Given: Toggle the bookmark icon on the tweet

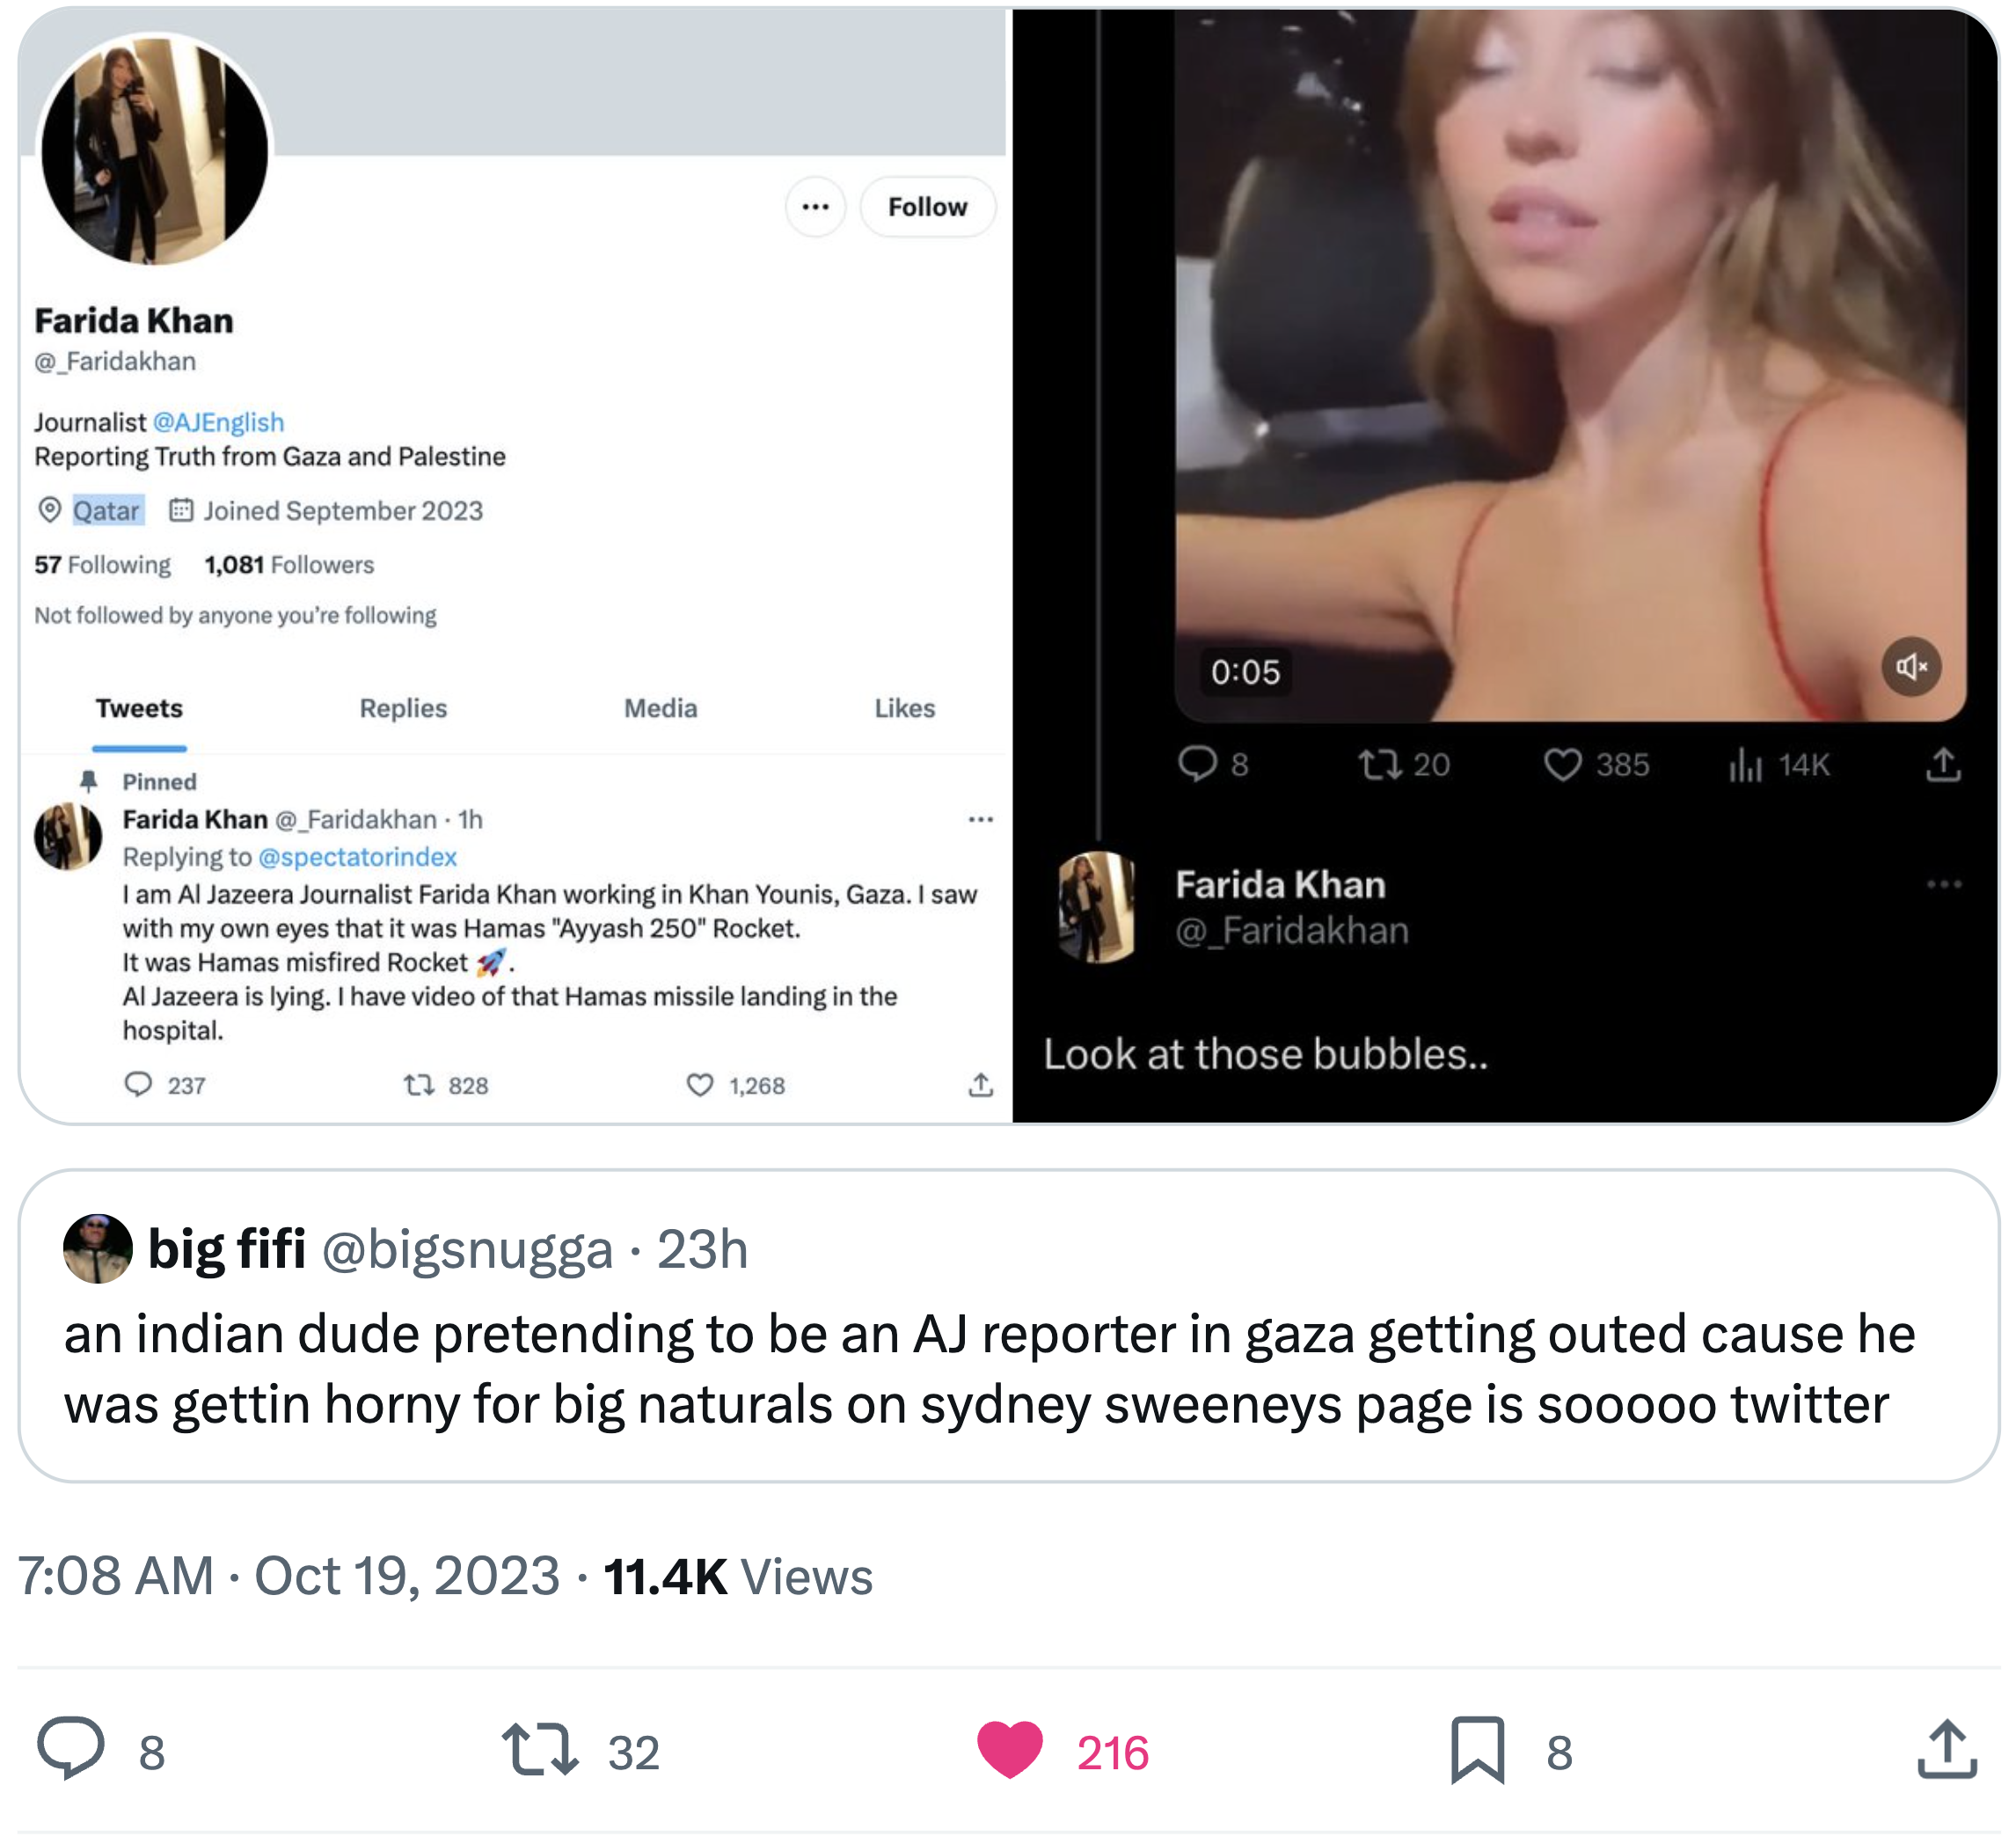Looking at the screenshot, I should click(x=1476, y=1749).
